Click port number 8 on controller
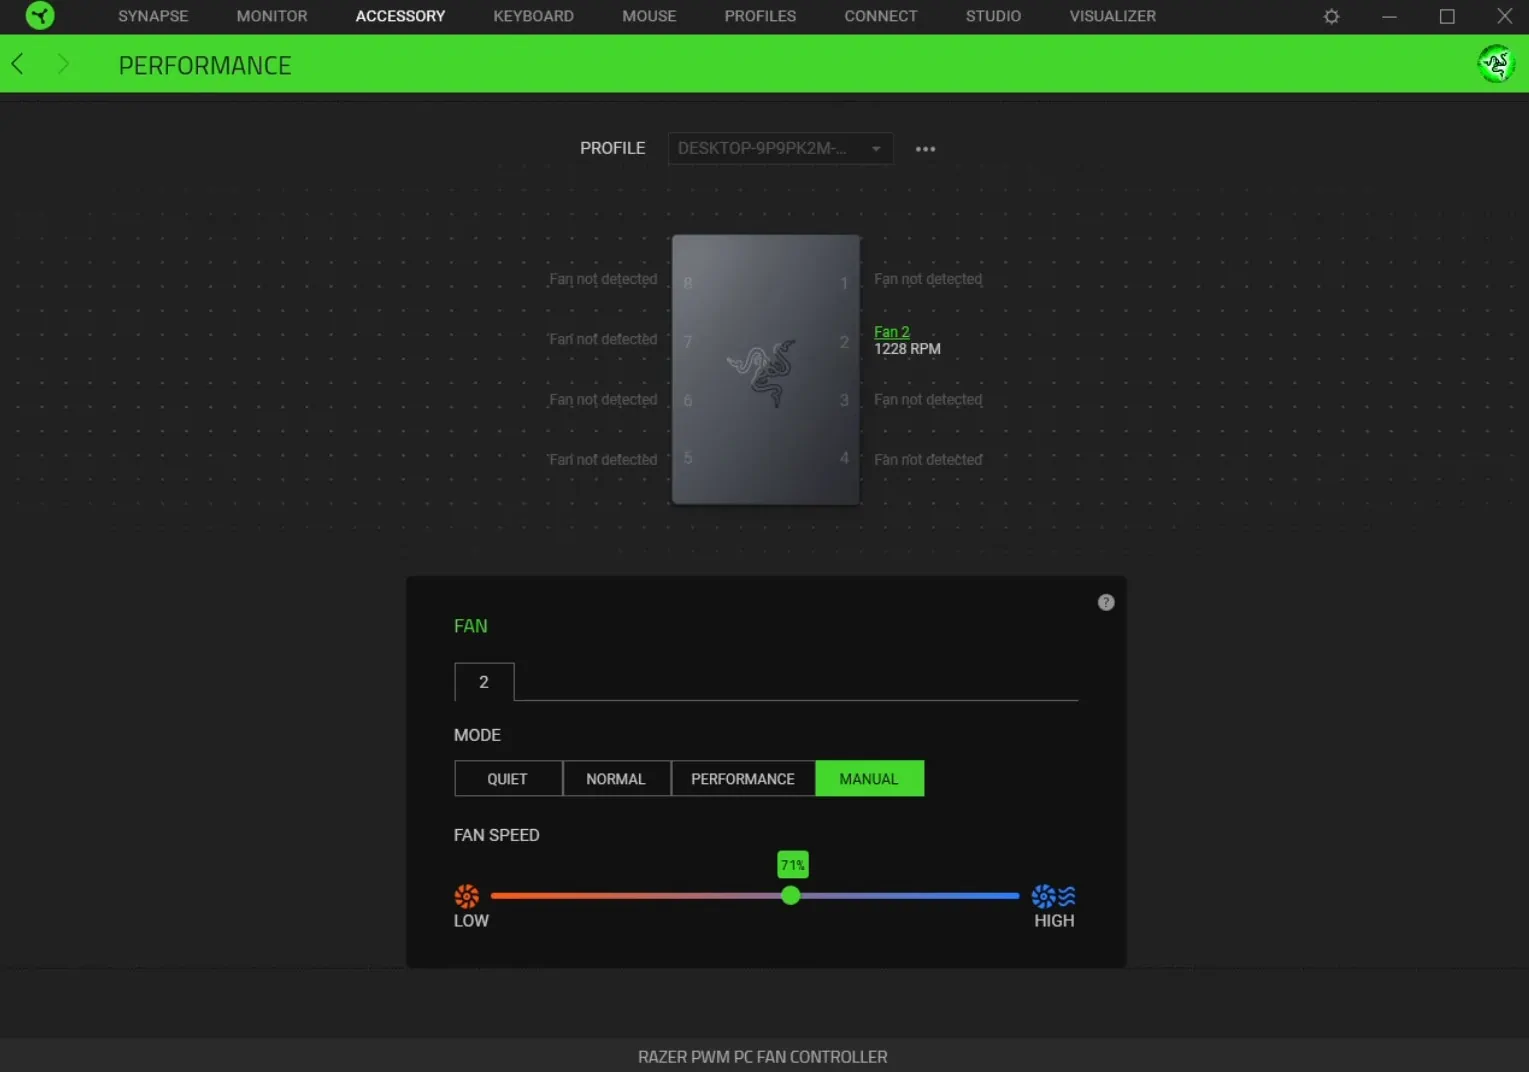This screenshot has width=1529, height=1072. click(x=688, y=283)
